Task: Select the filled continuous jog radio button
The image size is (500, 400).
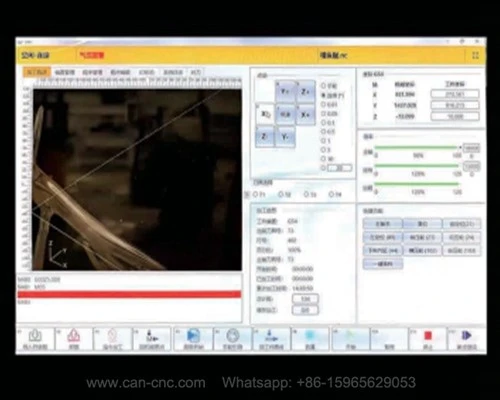Action: click(x=323, y=95)
